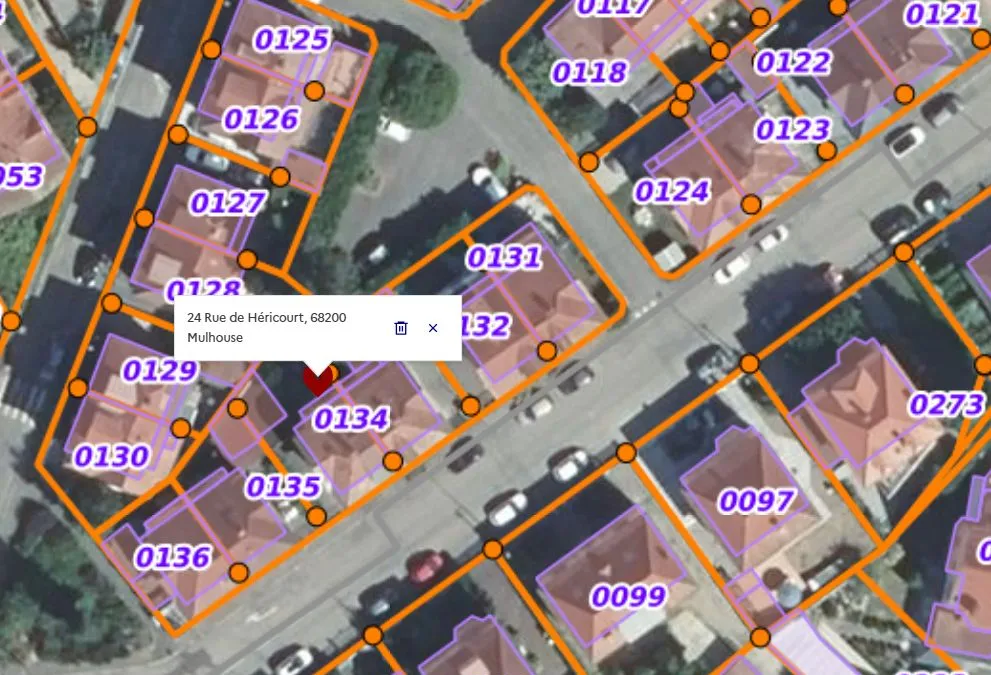This screenshot has height=675, width=991.
Task: Click parcel label 0121
Action: [942, 14]
